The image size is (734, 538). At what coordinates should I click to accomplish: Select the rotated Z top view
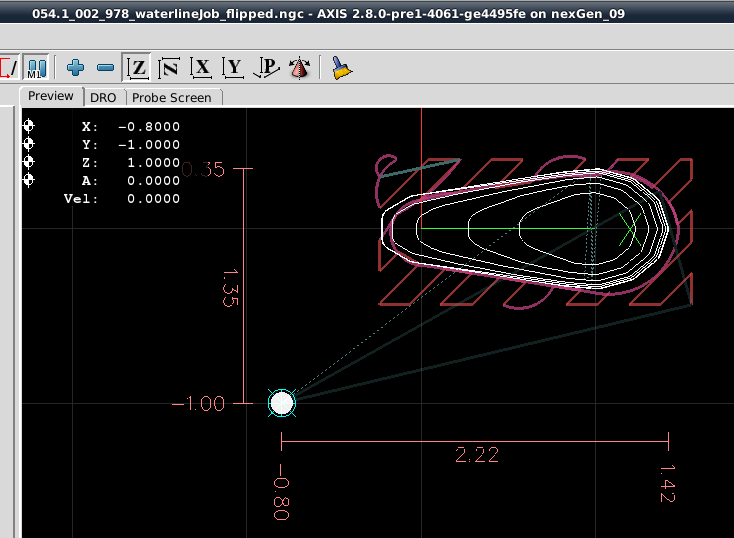click(169, 68)
